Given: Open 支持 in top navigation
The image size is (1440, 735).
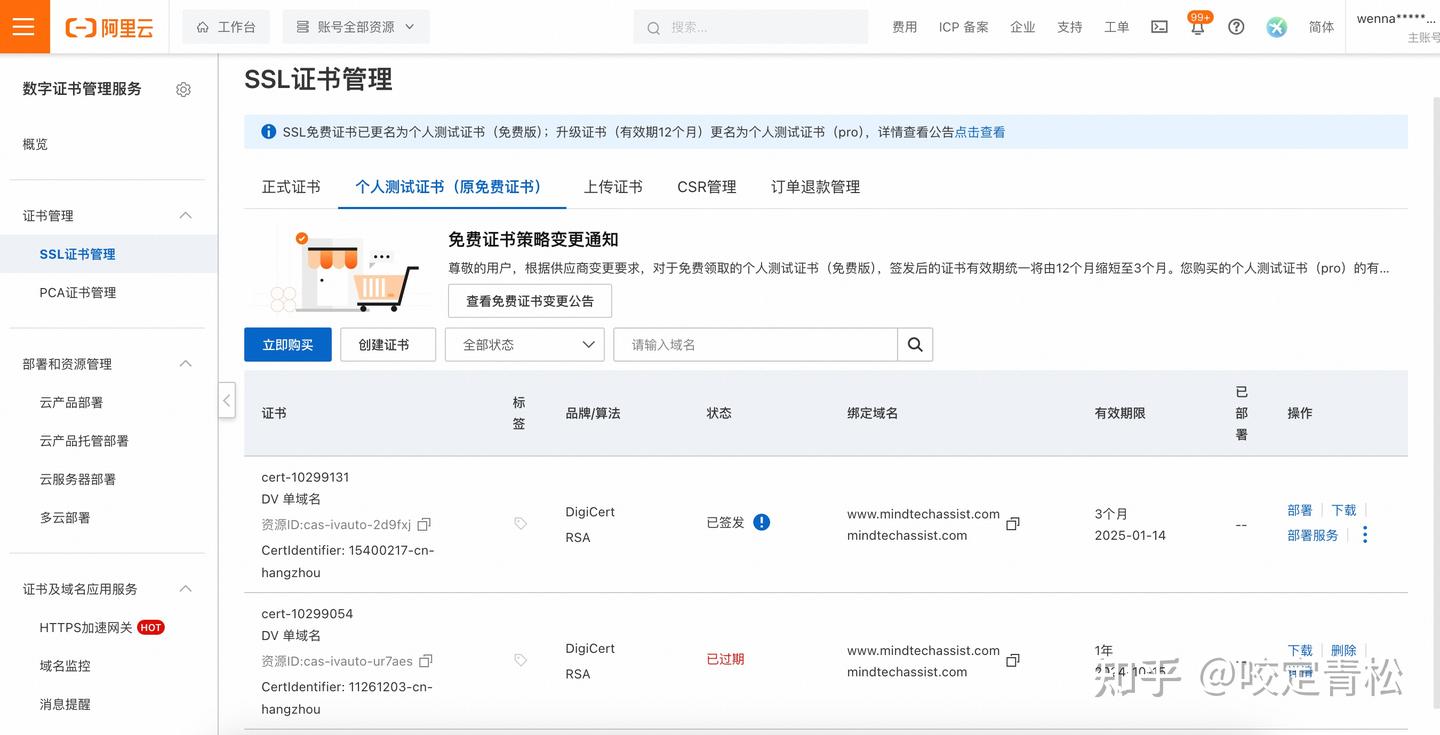Looking at the screenshot, I should [x=1070, y=27].
